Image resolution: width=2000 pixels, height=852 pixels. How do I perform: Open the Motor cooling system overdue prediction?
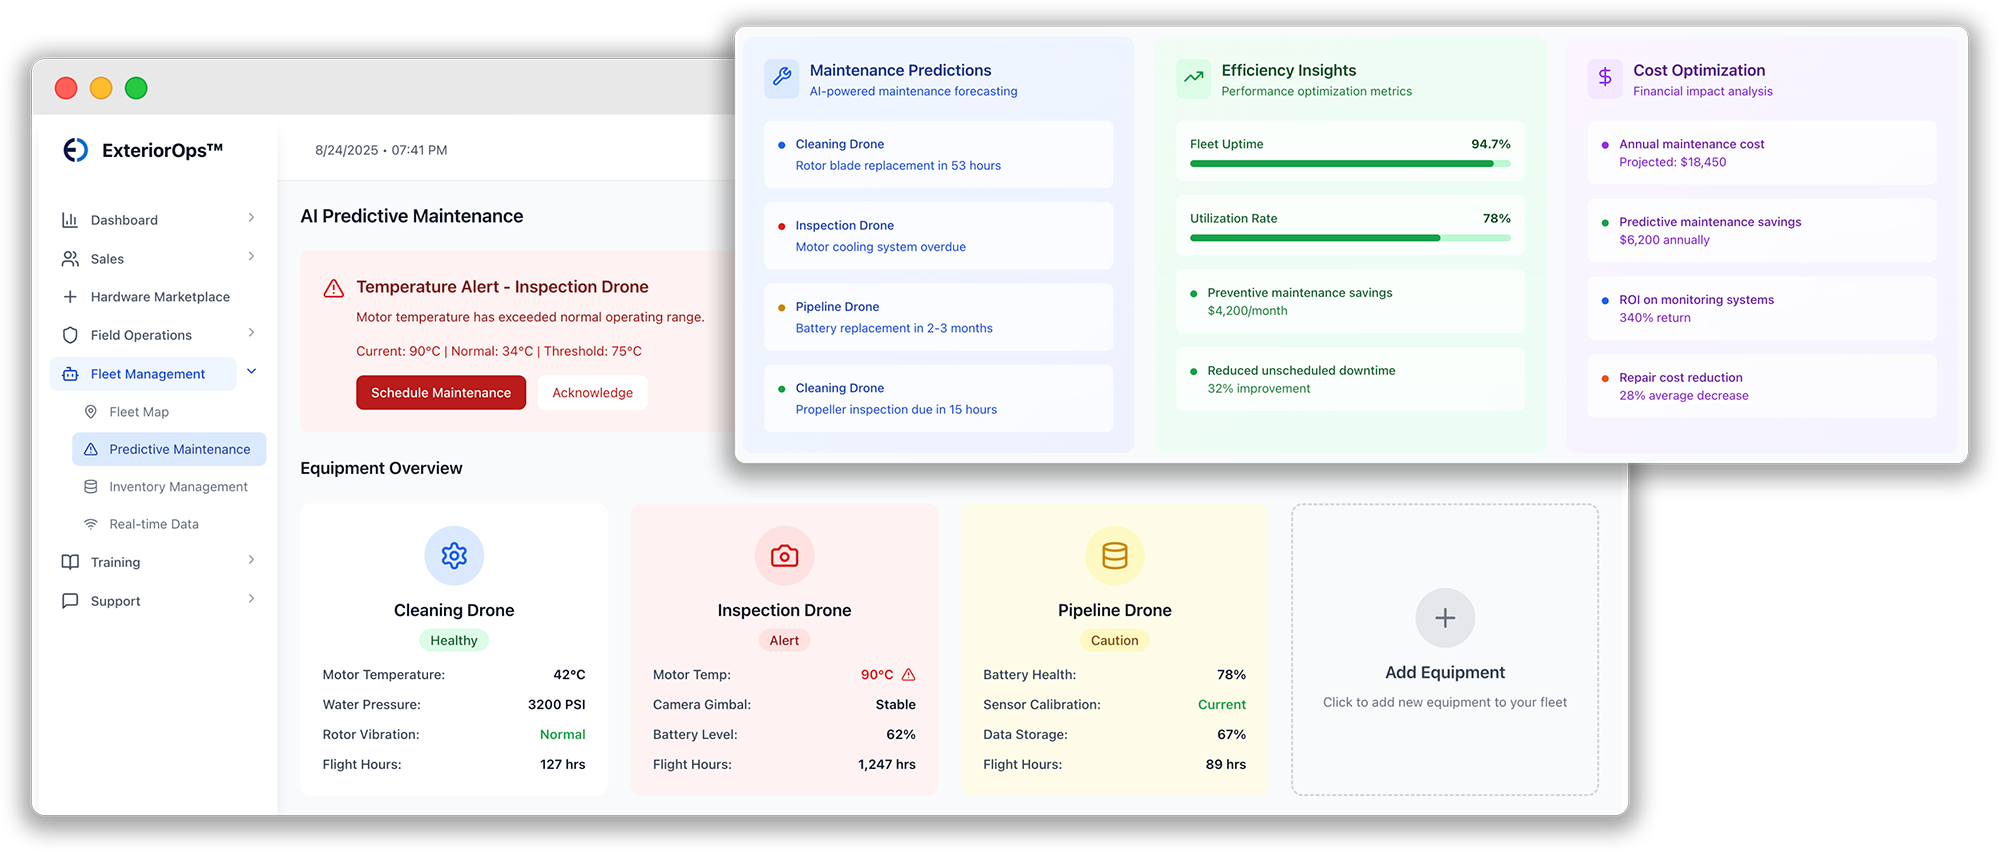tap(880, 247)
